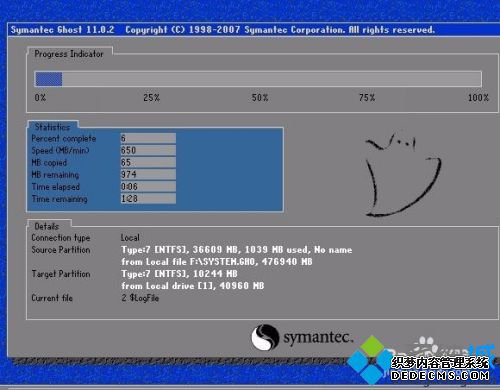Click the 75% progress marker
Image resolution: width=500 pixels, height=390 pixels.
367,98
